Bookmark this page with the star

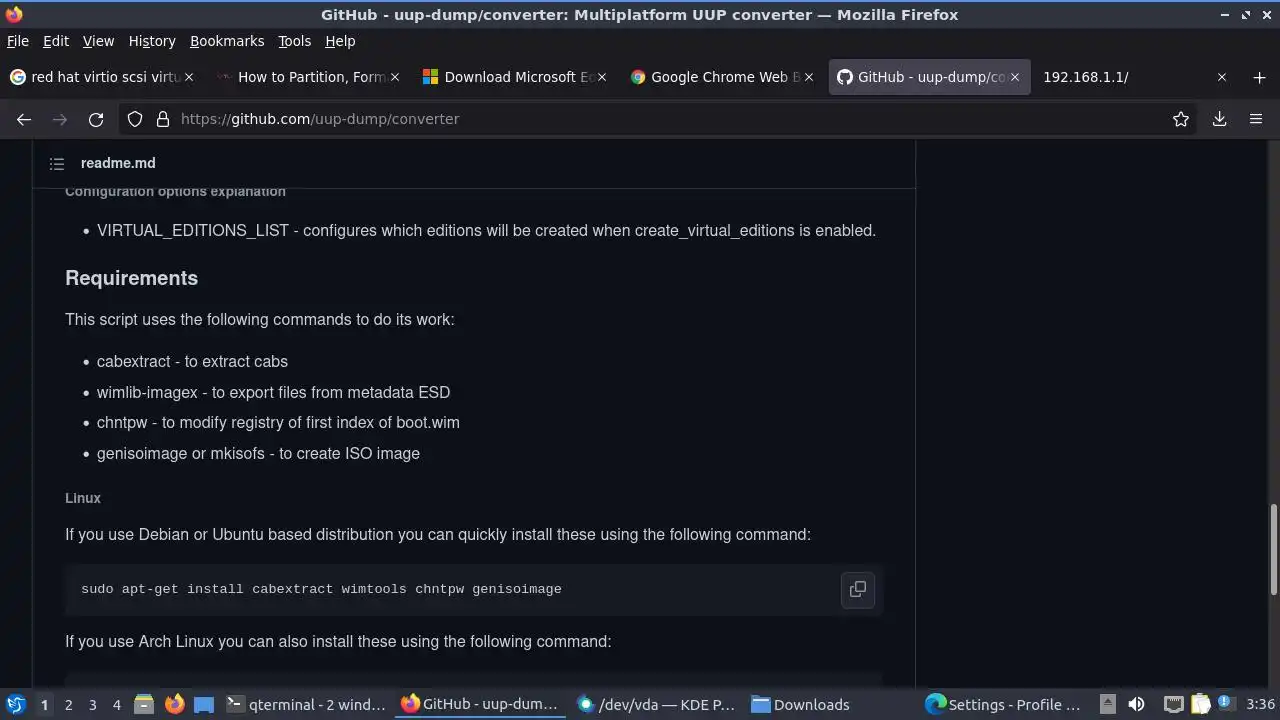point(1181,119)
